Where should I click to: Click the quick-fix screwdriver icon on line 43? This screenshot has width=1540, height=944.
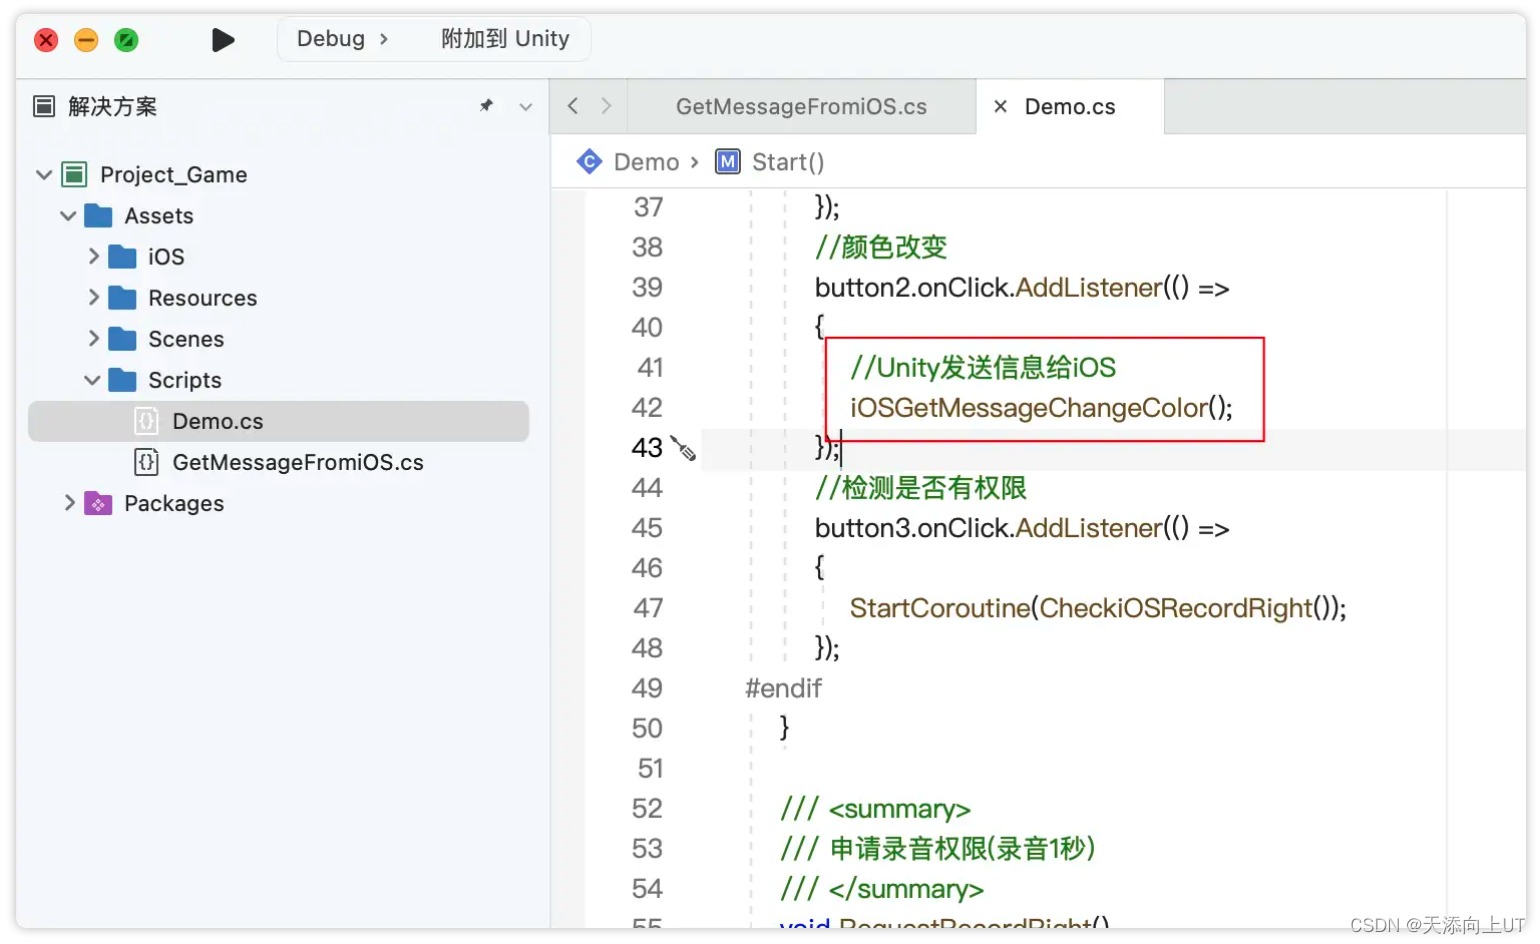[683, 448]
